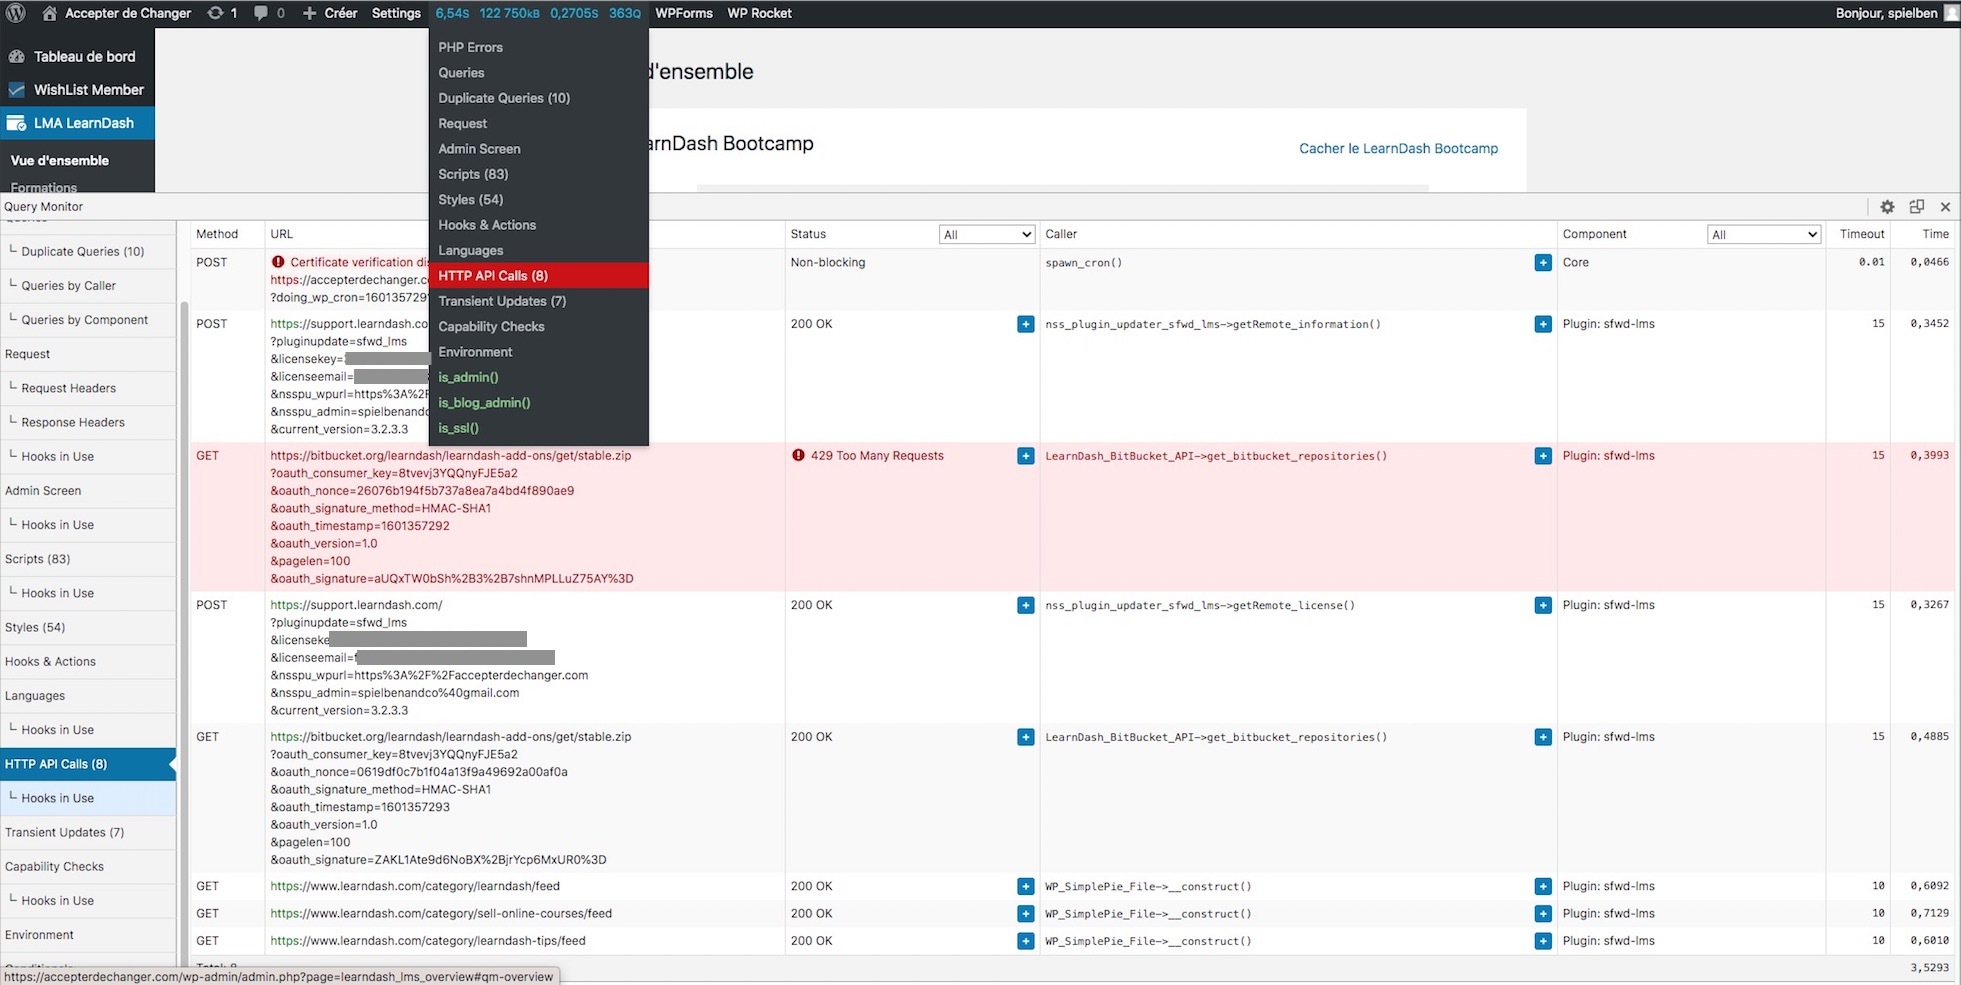Click the Créer plus item in admin bar
Image resolution: width=1961 pixels, height=985 pixels.
pyautogui.click(x=330, y=13)
